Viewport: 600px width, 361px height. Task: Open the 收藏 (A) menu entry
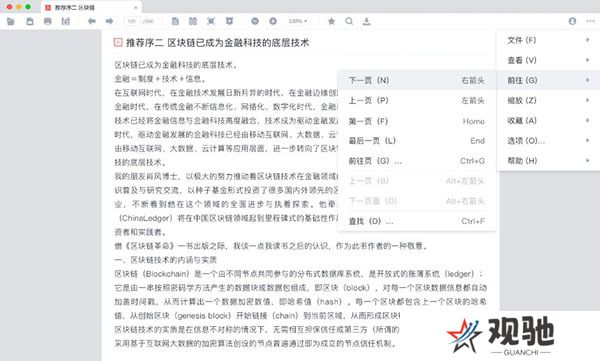pyautogui.click(x=548, y=120)
